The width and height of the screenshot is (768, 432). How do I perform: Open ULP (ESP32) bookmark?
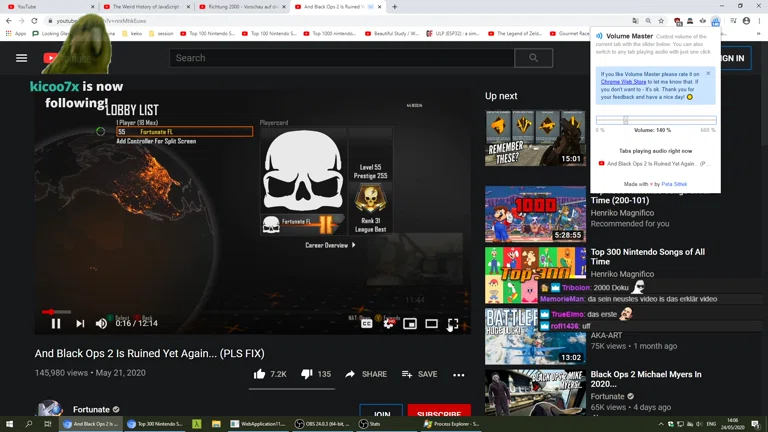pos(453,33)
